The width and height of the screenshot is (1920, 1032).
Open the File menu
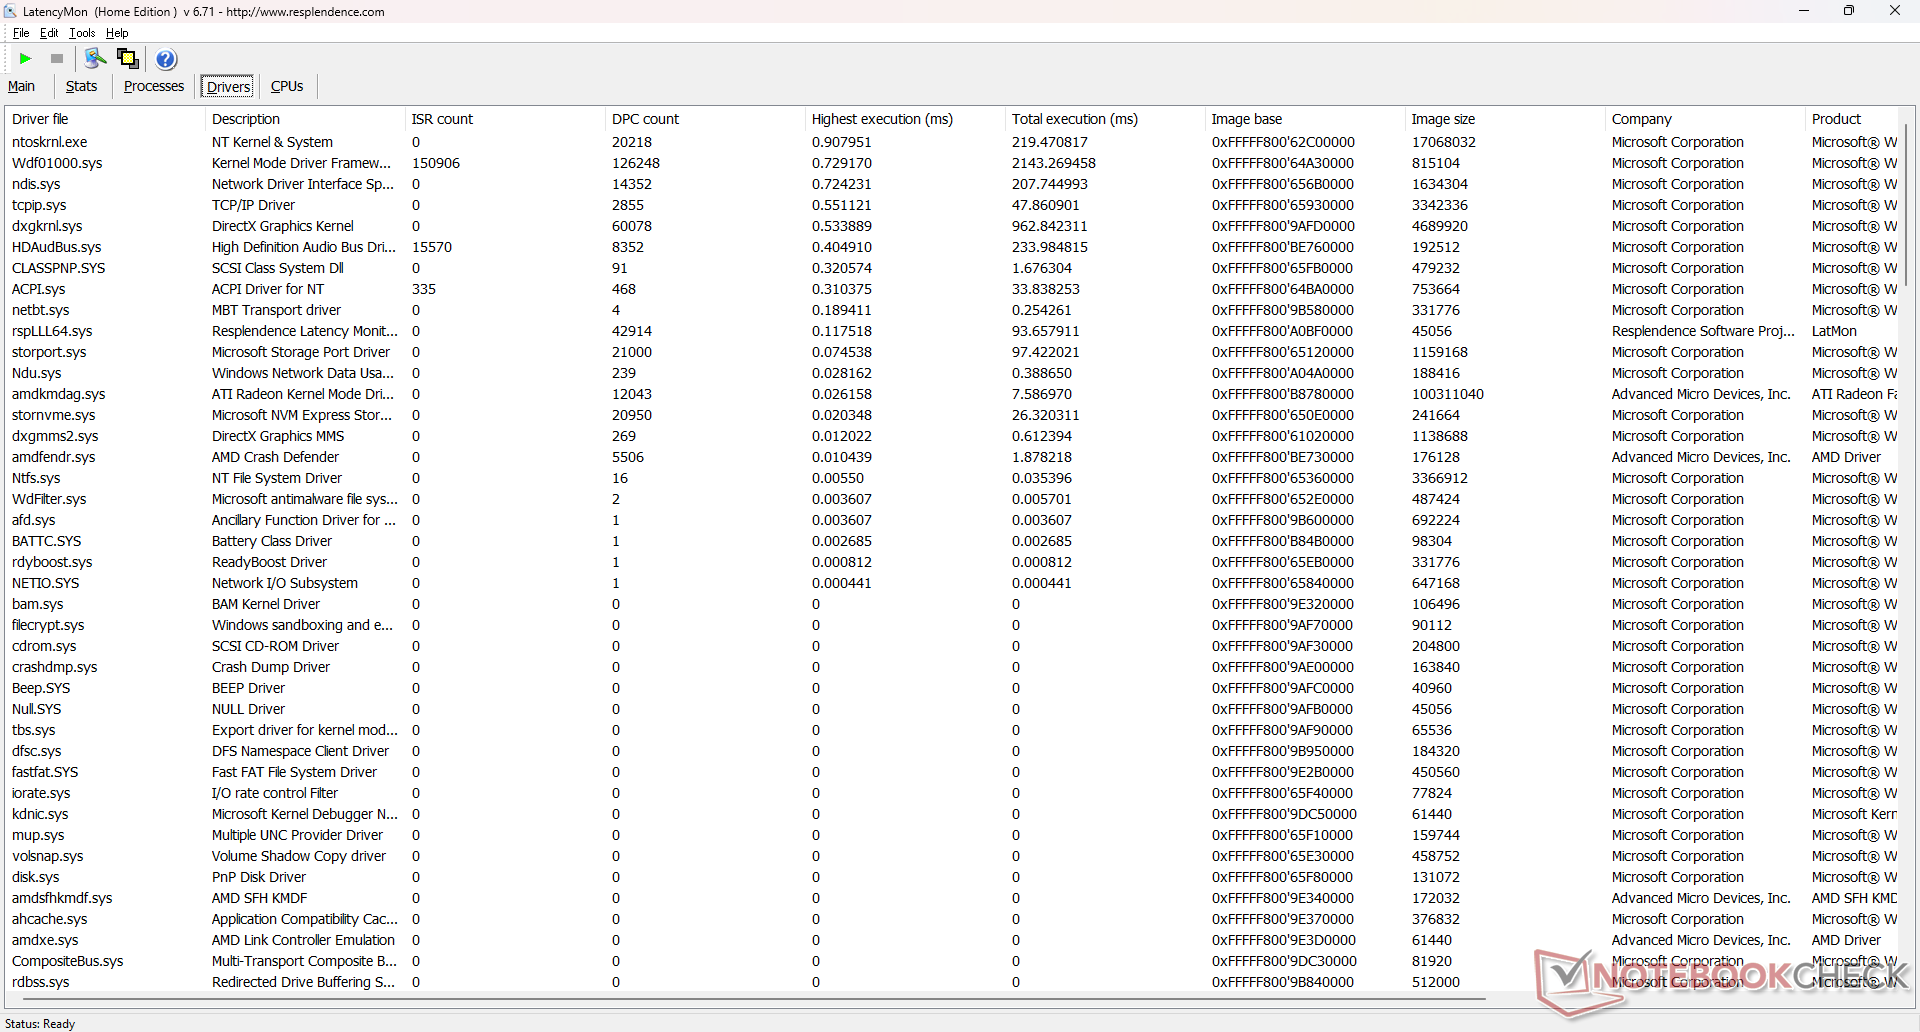coord(21,33)
